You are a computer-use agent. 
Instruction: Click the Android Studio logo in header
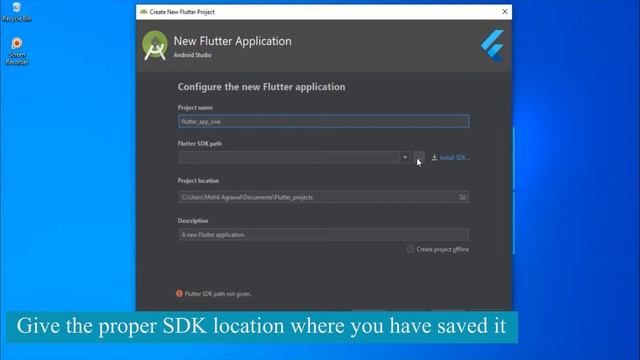(x=155, y=46)
